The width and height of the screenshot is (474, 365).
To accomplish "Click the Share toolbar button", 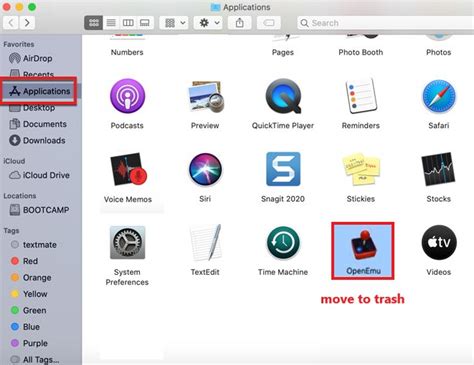I will click(x=239, y=23).
